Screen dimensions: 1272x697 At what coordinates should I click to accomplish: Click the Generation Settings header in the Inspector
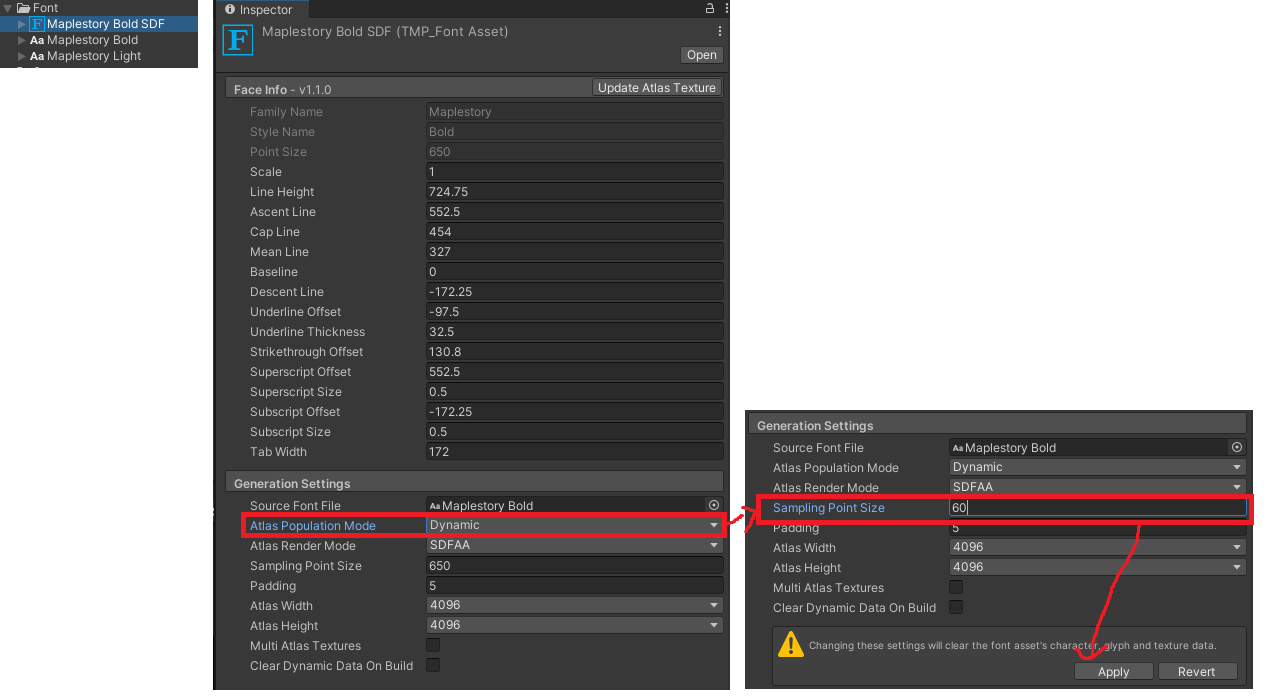pyautogui.click(x=474, y=483)
